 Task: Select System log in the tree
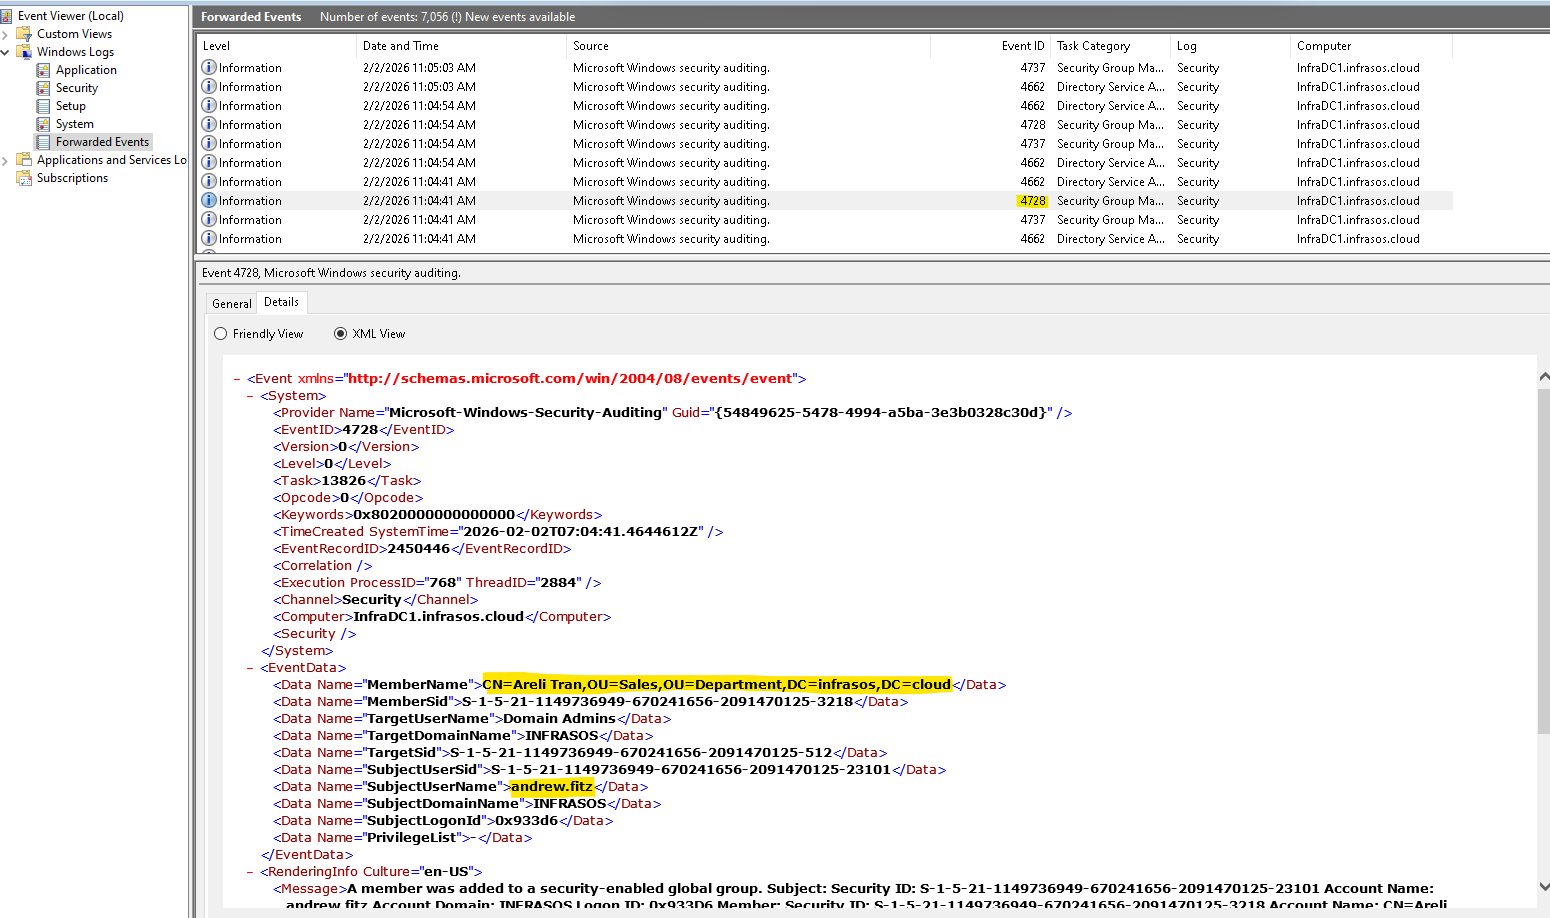75,124
